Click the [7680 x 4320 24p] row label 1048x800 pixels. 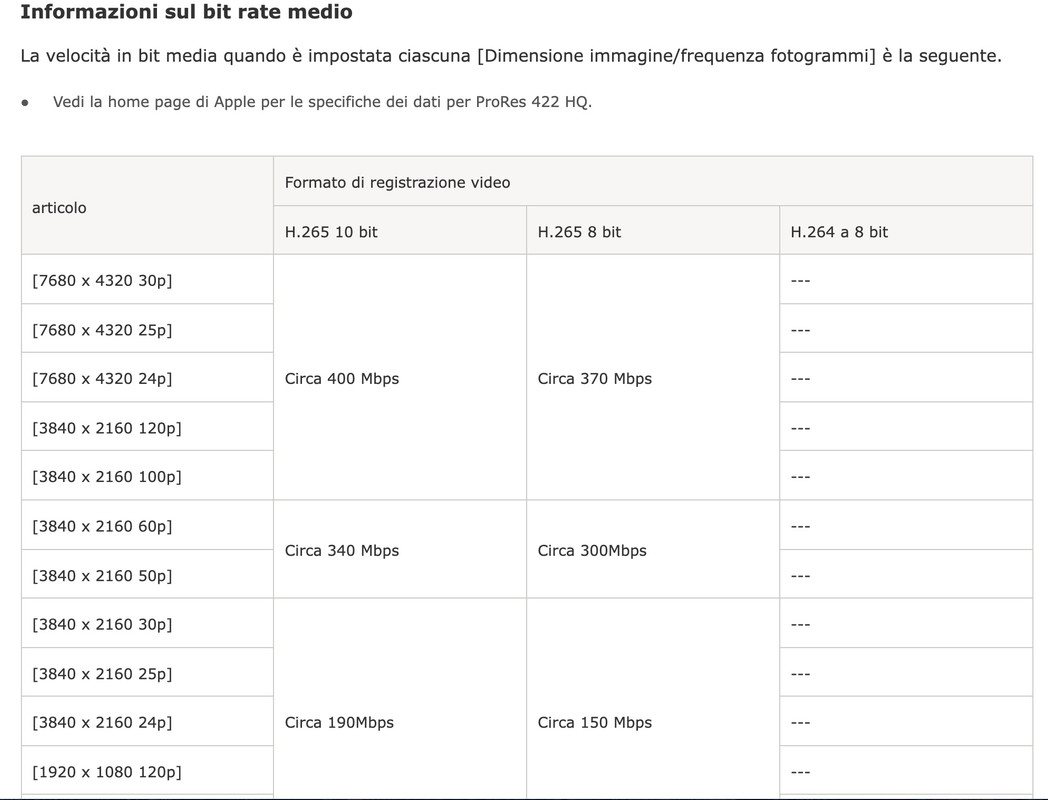tap(102, 379)
